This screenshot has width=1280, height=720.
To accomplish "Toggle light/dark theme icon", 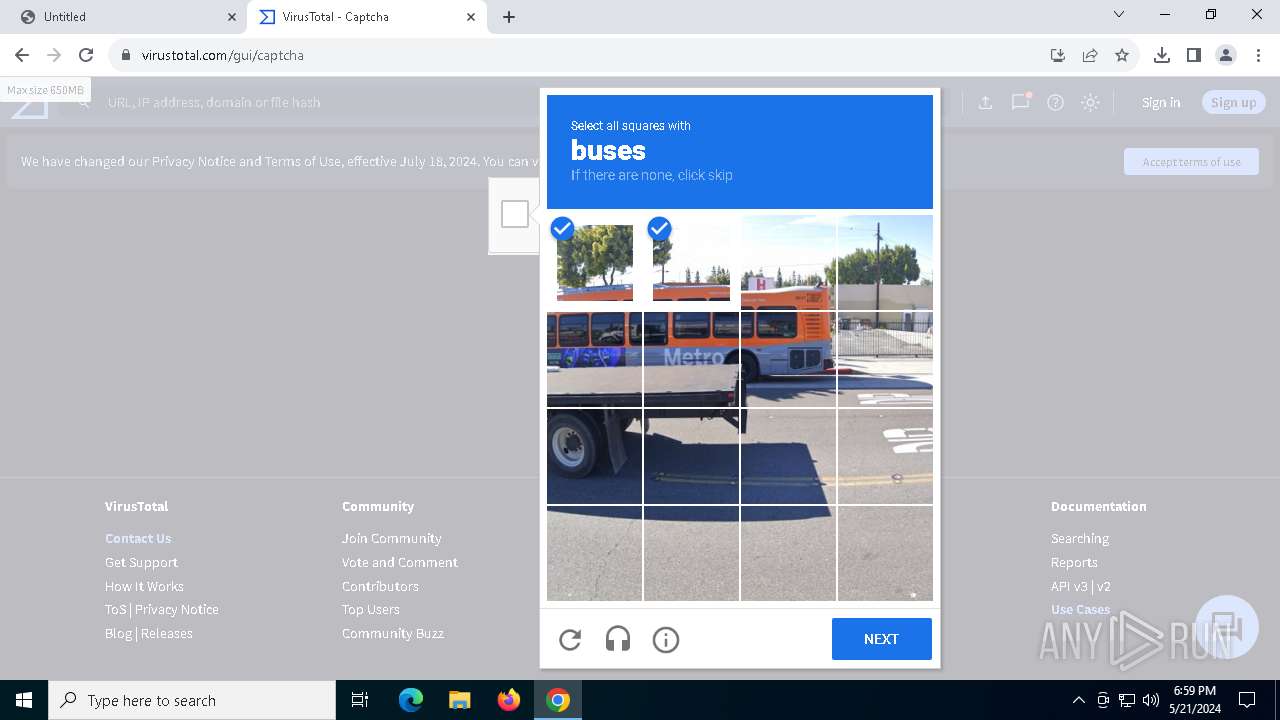I will 1090,102.
